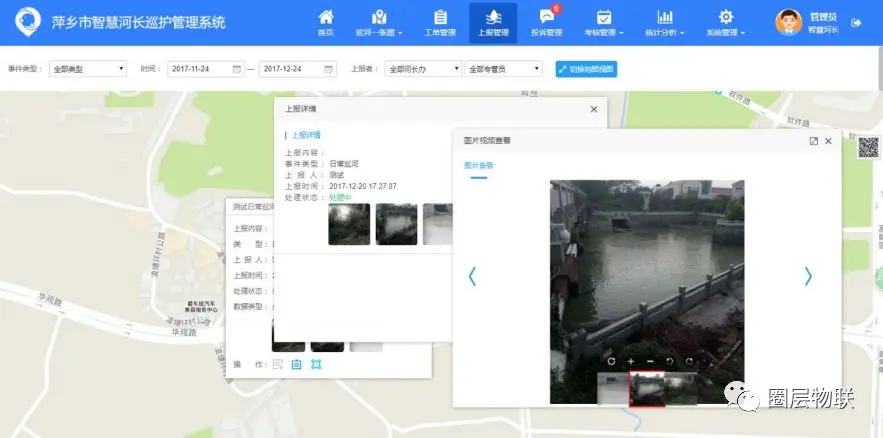Show the next image with right arrow
883x438 pixels.
(x=808, y=276)
